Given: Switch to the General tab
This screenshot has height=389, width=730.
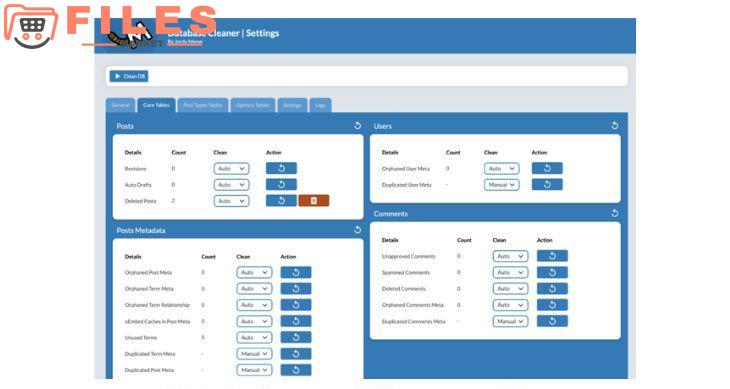Looking at the screenshot, I should [x=121, y=105].
